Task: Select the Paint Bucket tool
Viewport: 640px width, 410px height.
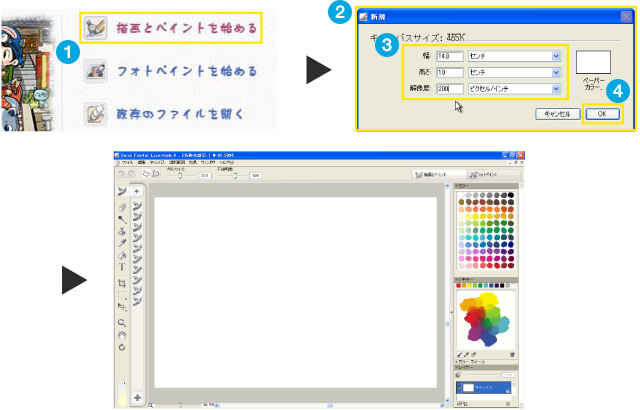Action: (x=122, y=255)
